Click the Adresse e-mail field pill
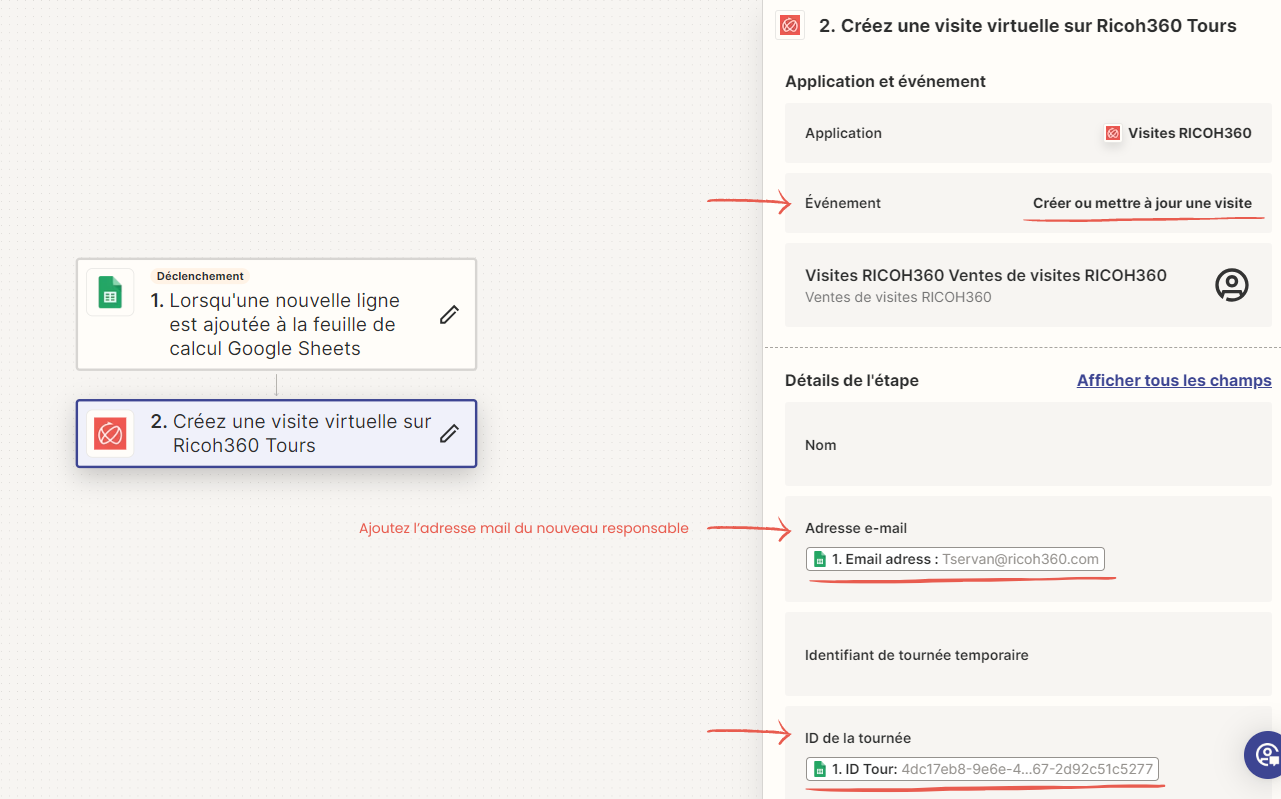Viewport: 1281px width, 799px height. pos(955,559)
